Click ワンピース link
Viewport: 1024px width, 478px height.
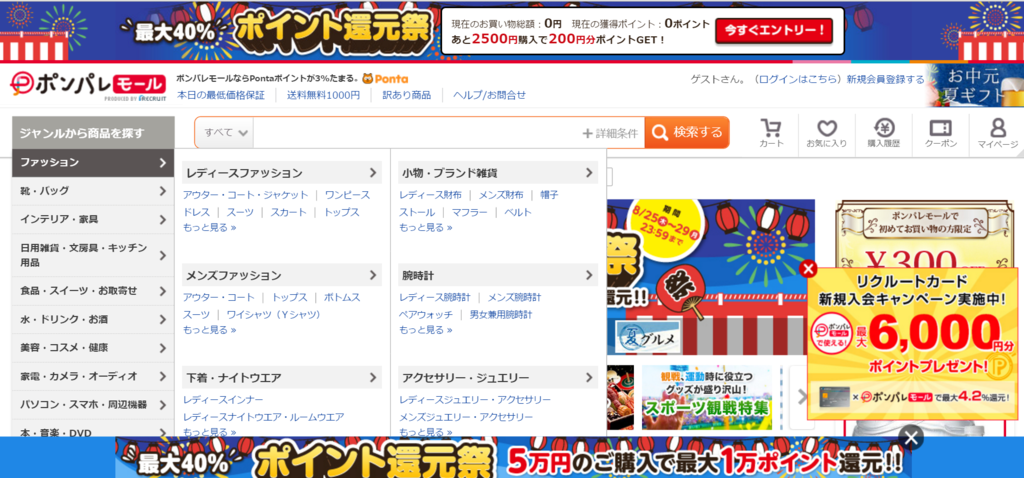(x=347, y=195)
